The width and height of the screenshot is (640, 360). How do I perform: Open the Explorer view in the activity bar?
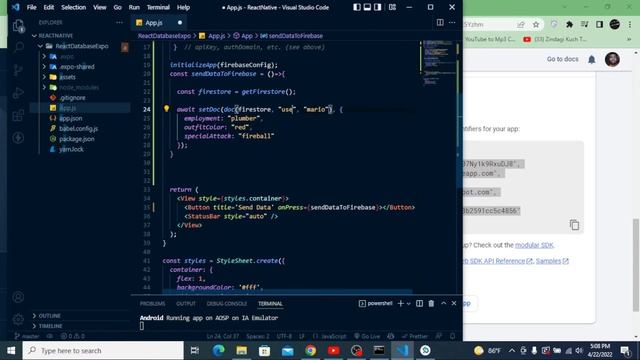click(18, 26)
